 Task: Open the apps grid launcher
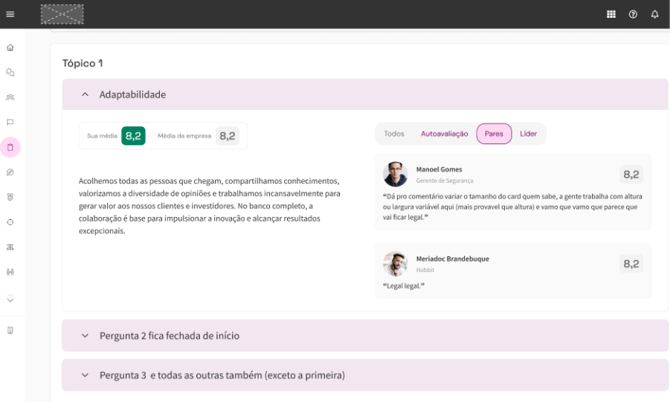(611, 14)
